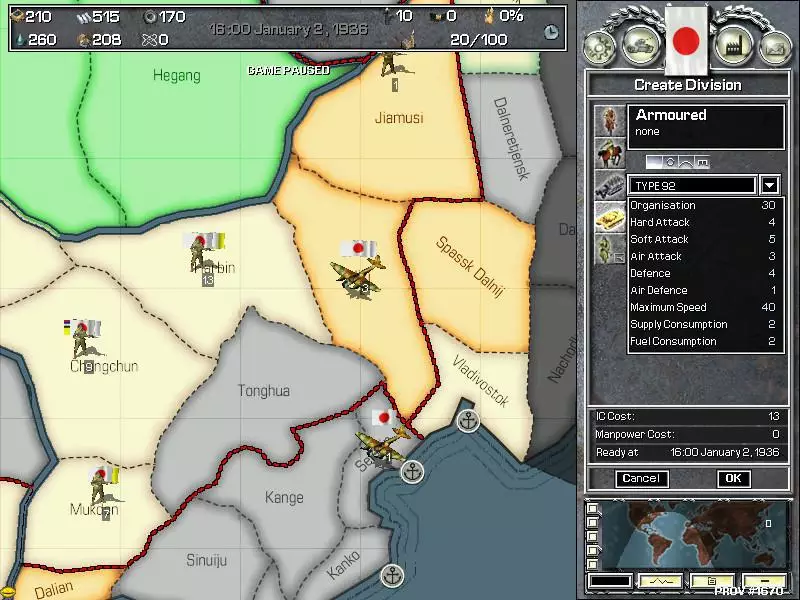Viewport: 800px width, 600px height.
Task: Select the Infantry unit type icon
Action: coord(608,122)
